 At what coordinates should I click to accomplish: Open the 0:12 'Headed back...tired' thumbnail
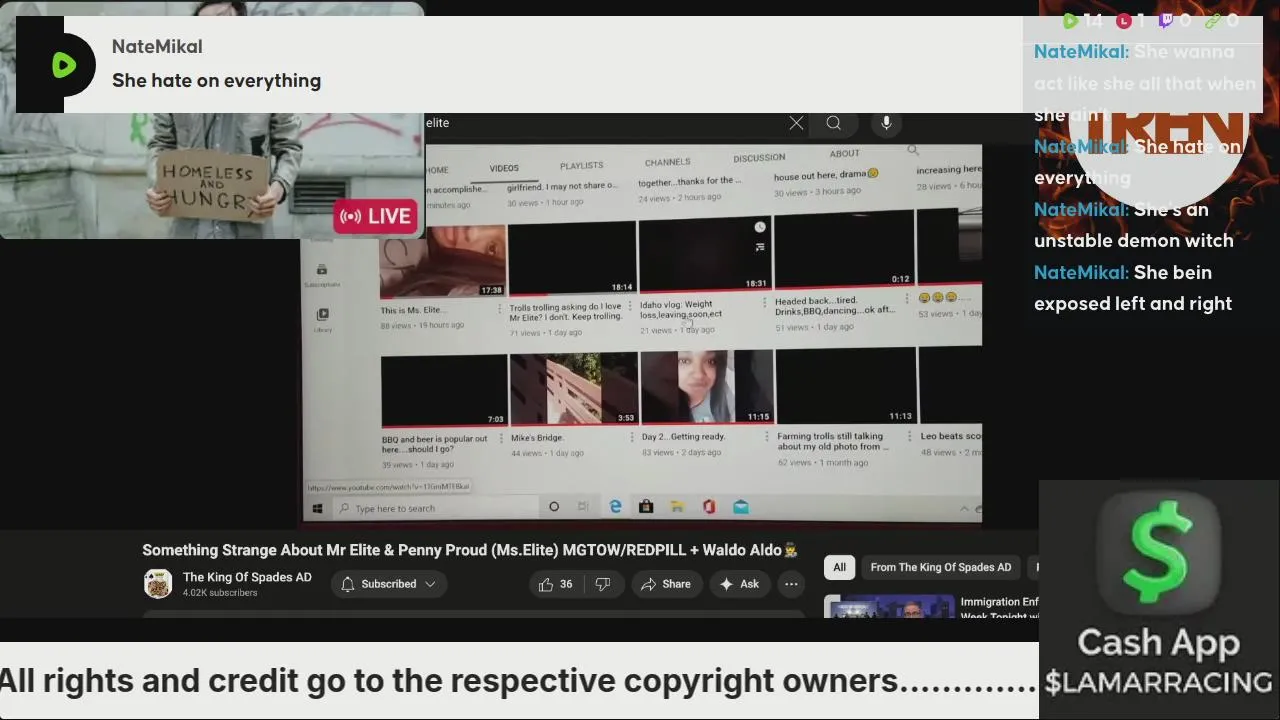coord(844,248)
